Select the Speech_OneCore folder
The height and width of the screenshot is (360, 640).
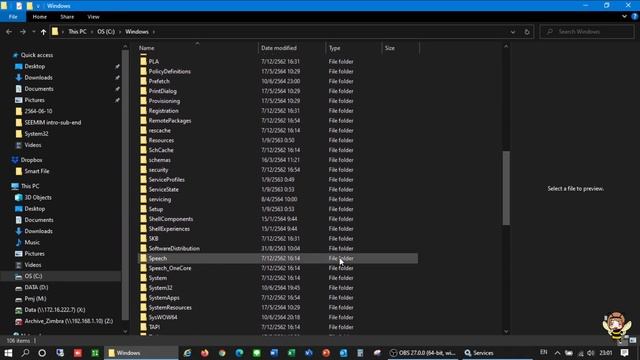[x=170, y=268]
